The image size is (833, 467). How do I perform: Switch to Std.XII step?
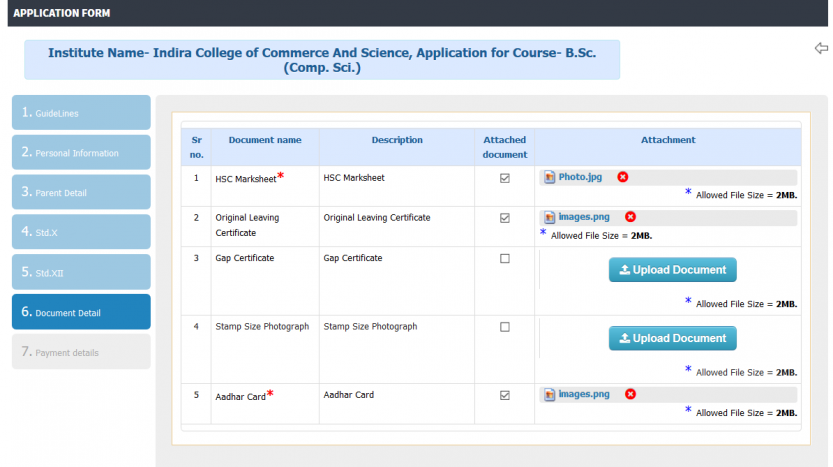point(81,272)
